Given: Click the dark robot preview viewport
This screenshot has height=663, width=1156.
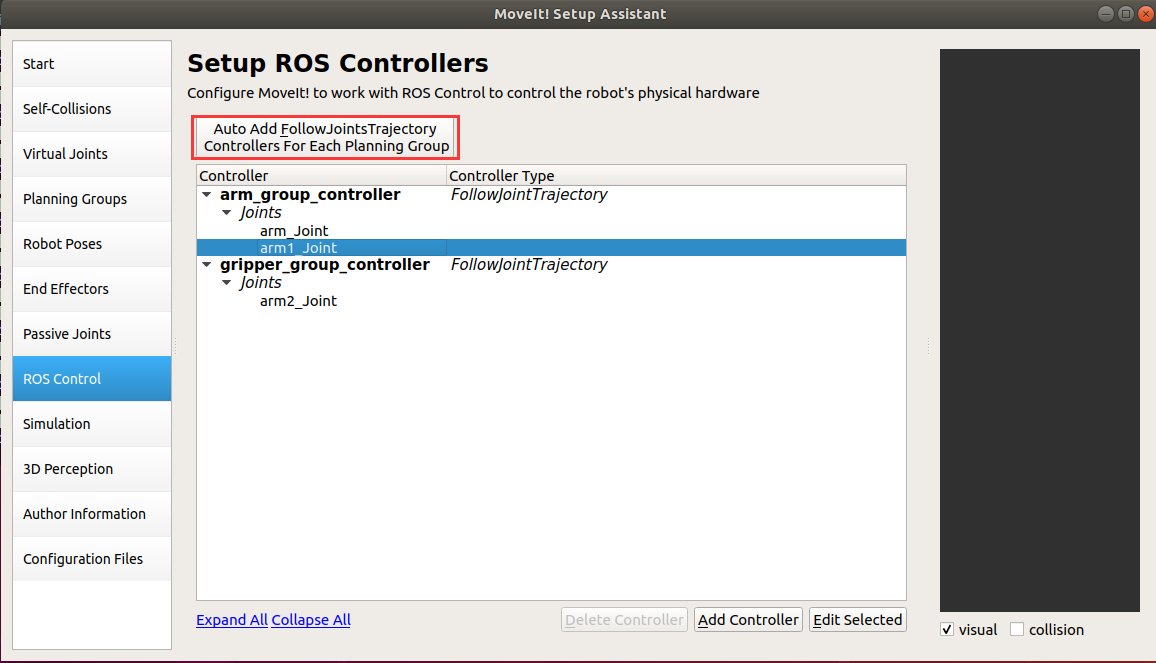Looking at the screenshot, I should coord(1040,330).
